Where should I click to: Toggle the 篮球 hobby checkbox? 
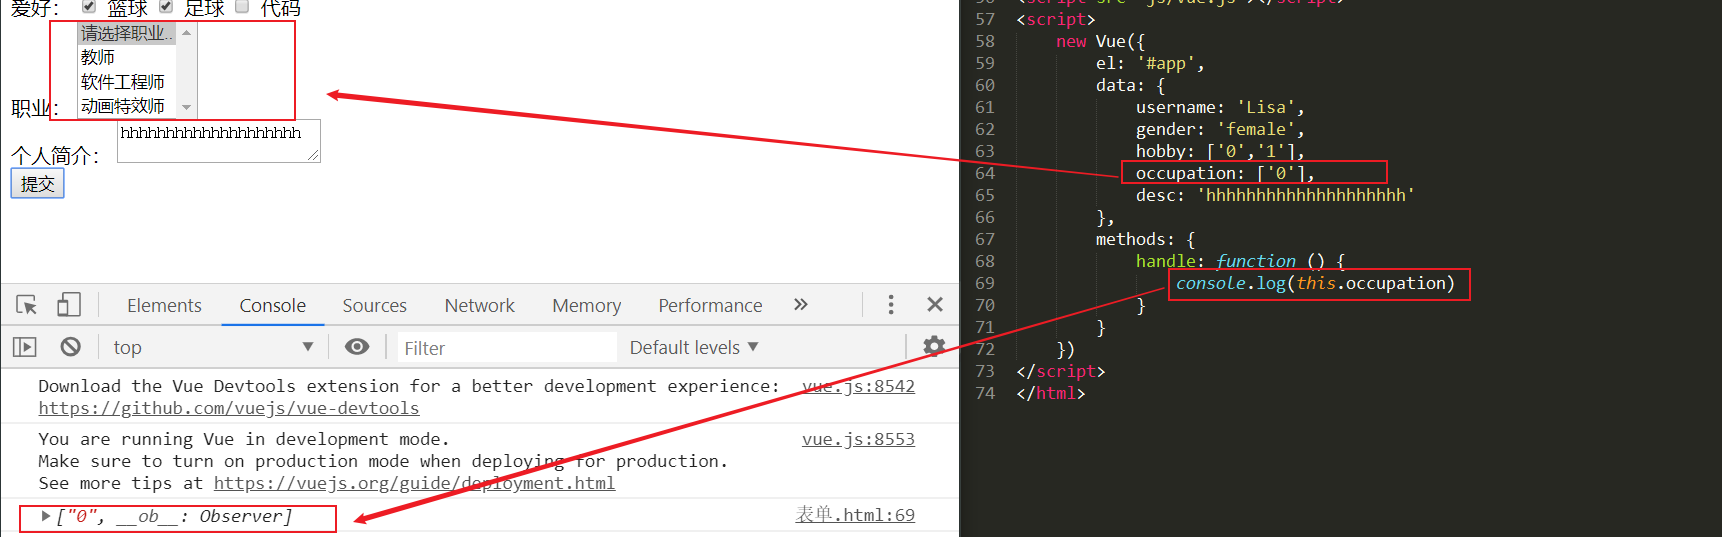pyautogui.click(x=89, y=6)
